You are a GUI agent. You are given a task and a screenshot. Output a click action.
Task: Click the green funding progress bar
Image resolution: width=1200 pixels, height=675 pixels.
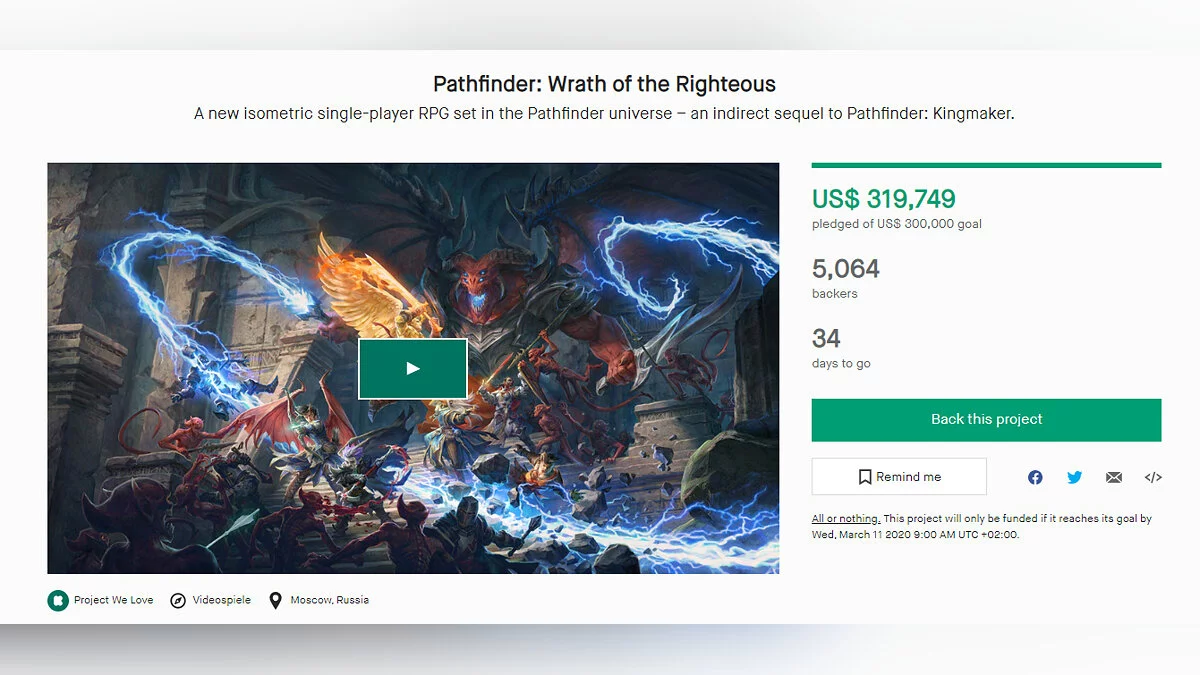coord(986,165)
